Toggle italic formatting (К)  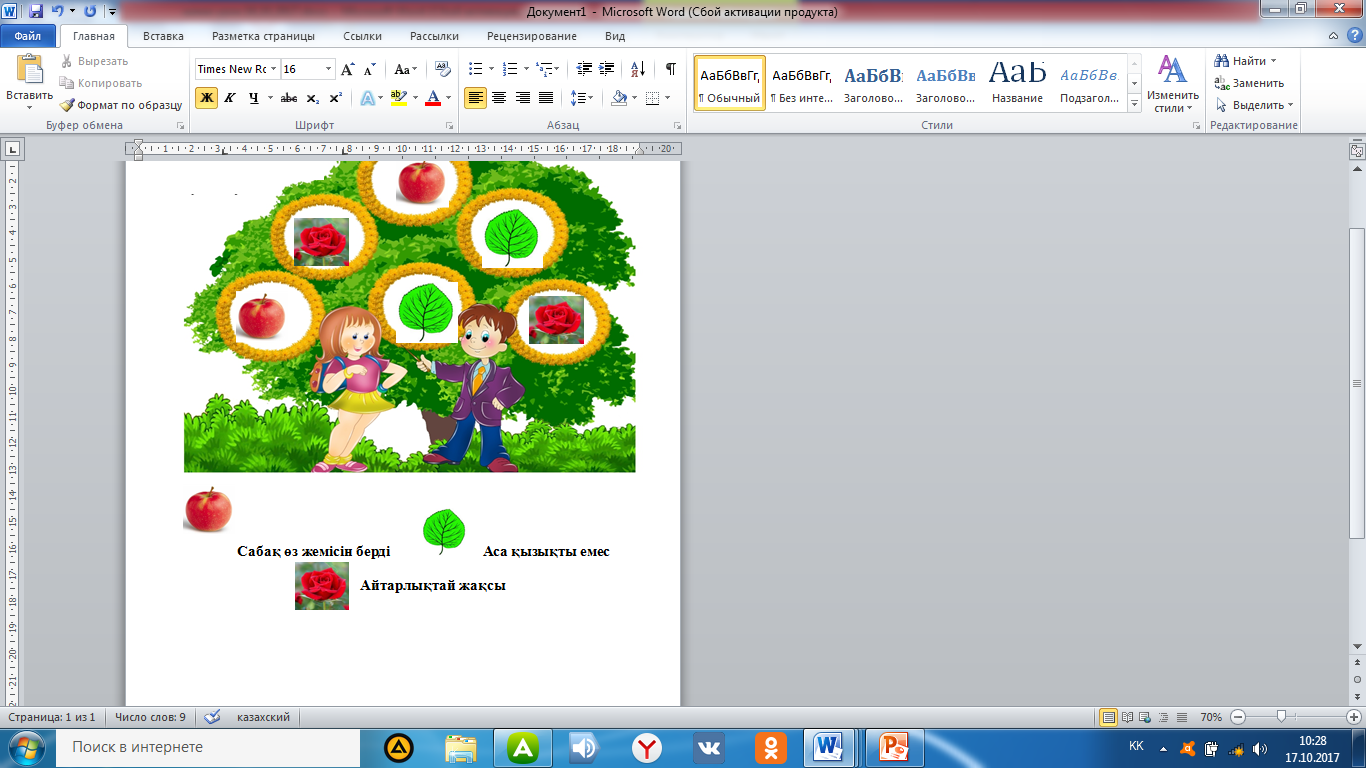point(230,98)
